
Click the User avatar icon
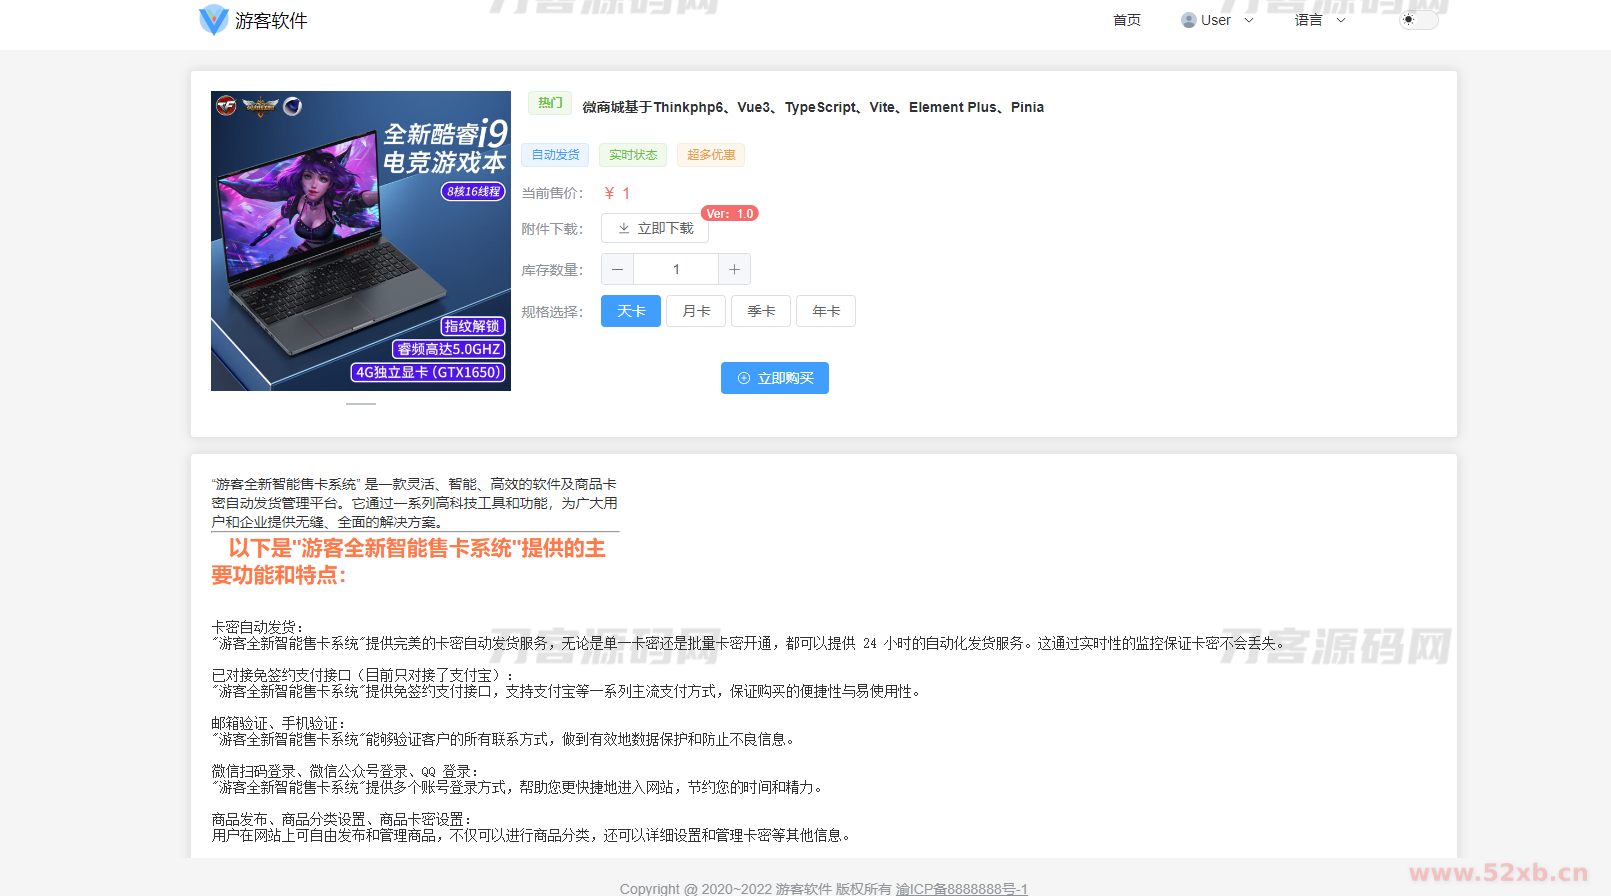pyautogui.click(x=1188, y=20)
